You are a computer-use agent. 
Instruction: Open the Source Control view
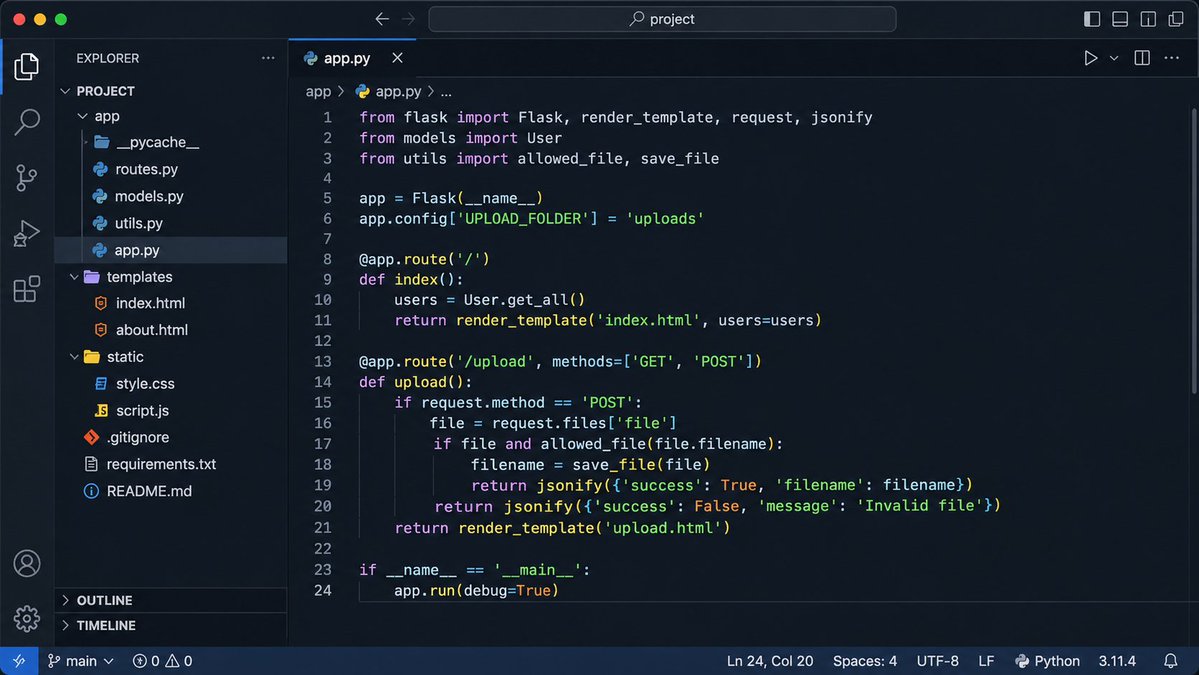[27, 177]
